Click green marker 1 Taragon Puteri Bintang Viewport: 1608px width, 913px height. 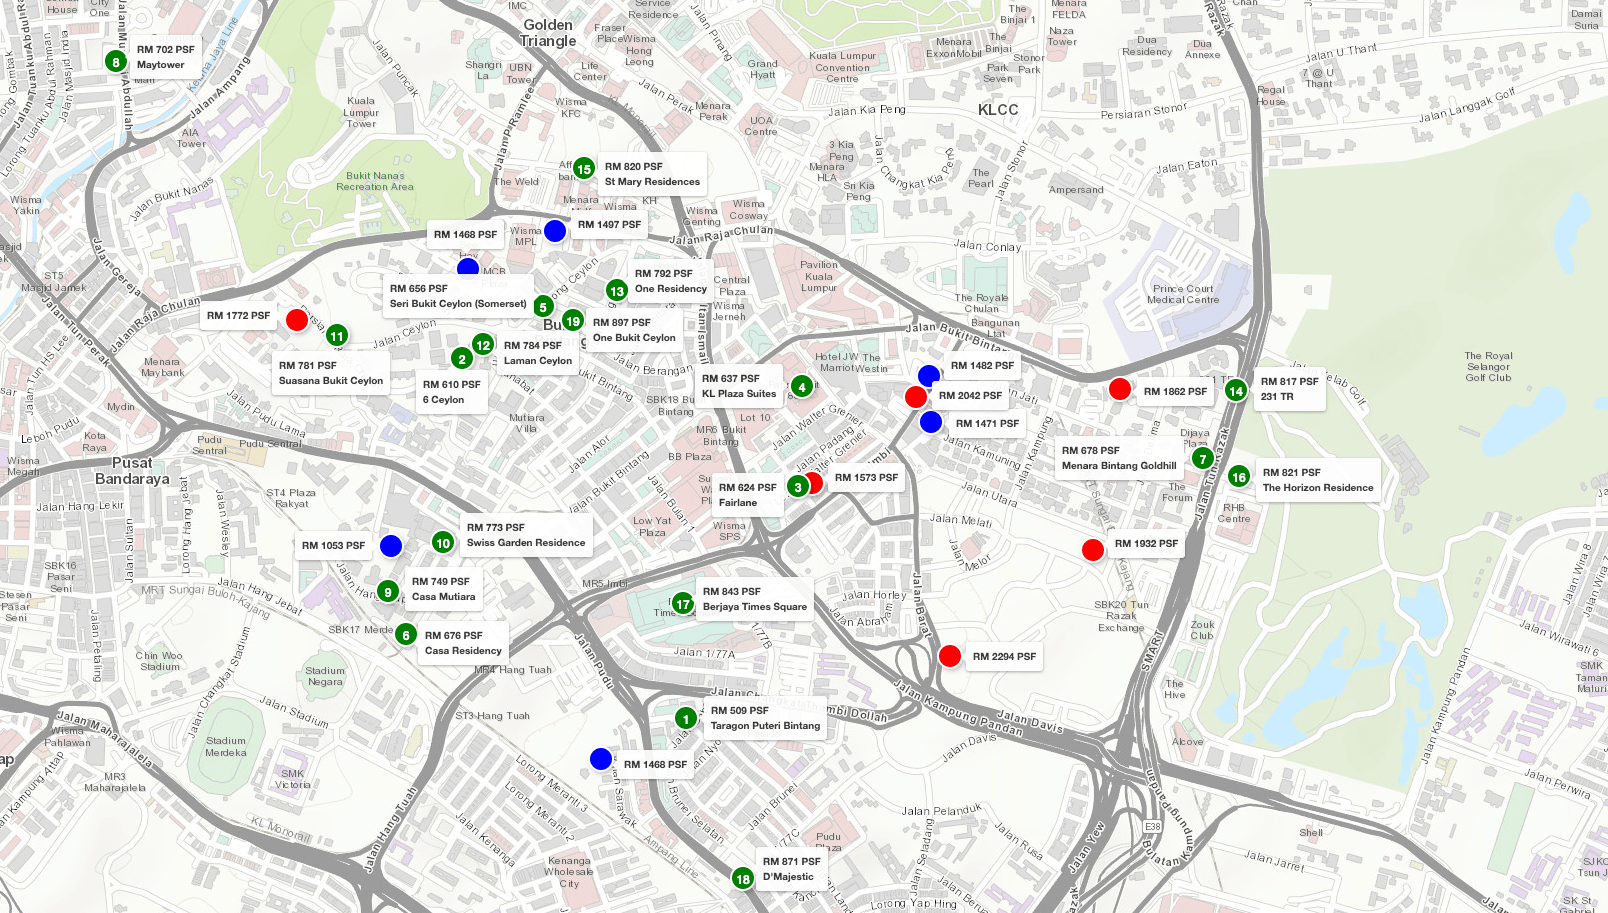tap(685, 718)
